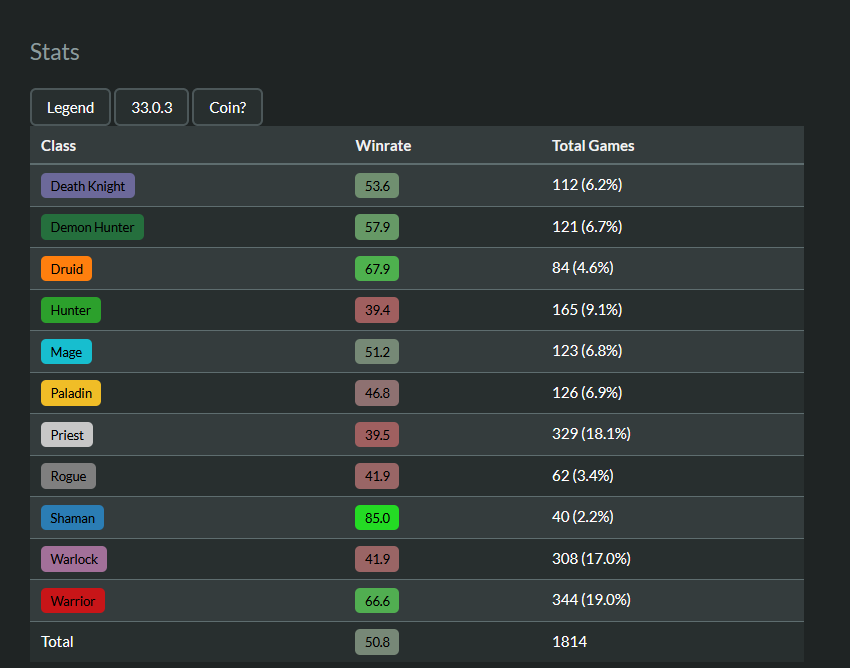Screen dimensions: 850x668
Task: Select the Paladin class tag
Action: click(71, 393)
